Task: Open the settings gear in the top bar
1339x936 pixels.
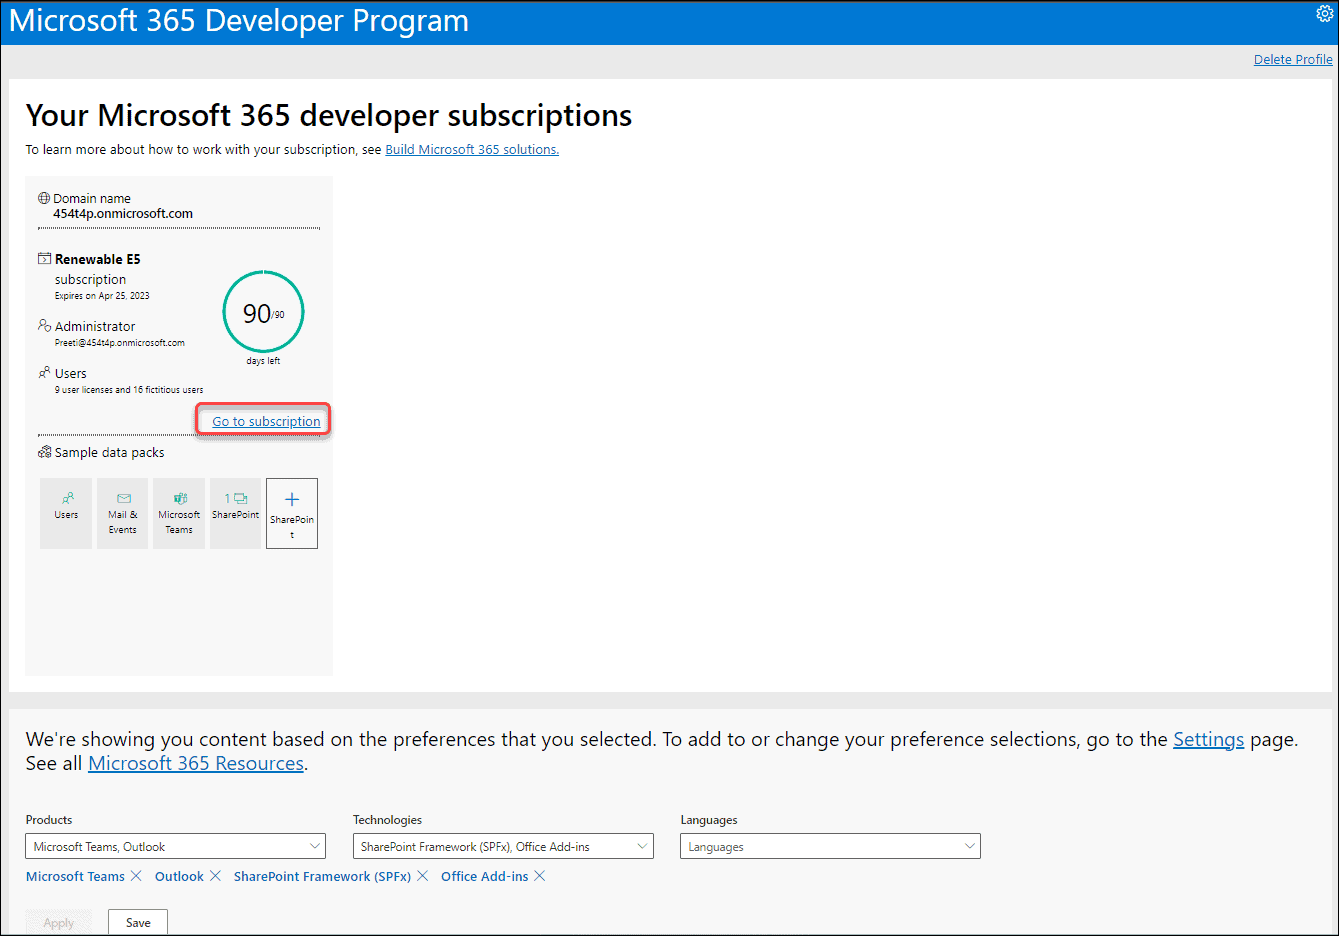Action: (x=1325, y=13)
